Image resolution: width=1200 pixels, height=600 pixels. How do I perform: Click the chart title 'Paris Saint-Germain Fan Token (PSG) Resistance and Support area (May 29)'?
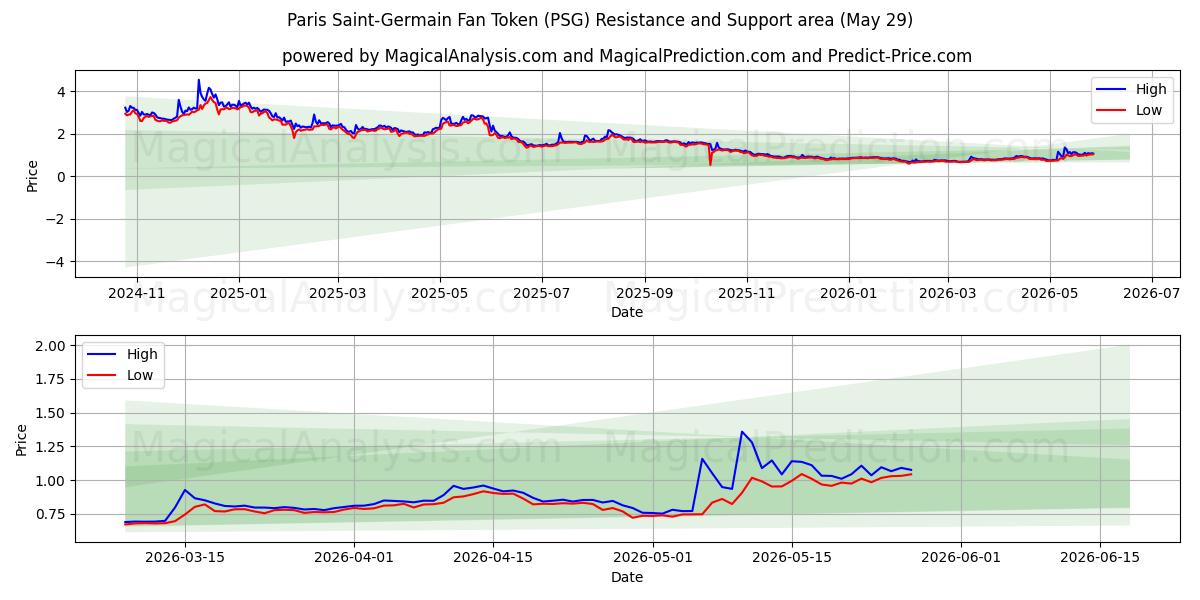[x=600, y=20]
